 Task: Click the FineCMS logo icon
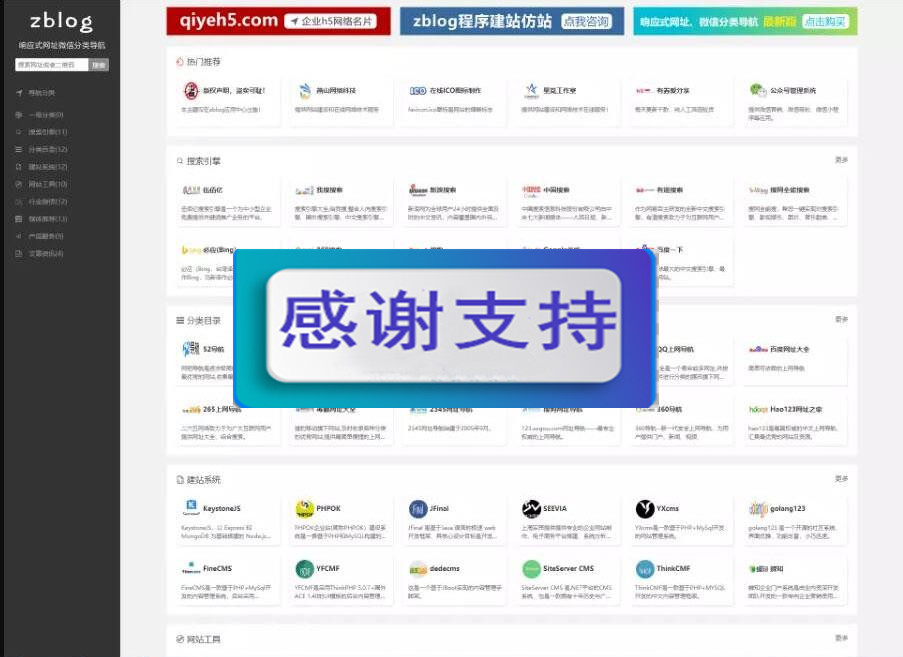tap(191, 568)
